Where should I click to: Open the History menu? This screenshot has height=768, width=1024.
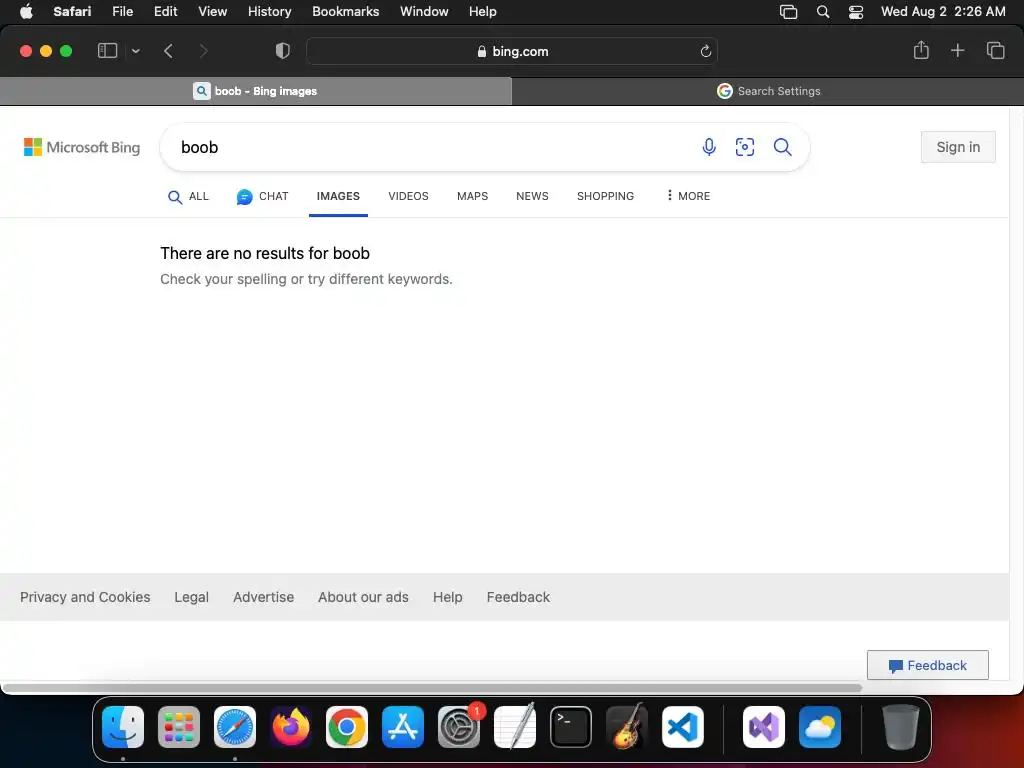[x=269, y=12]
